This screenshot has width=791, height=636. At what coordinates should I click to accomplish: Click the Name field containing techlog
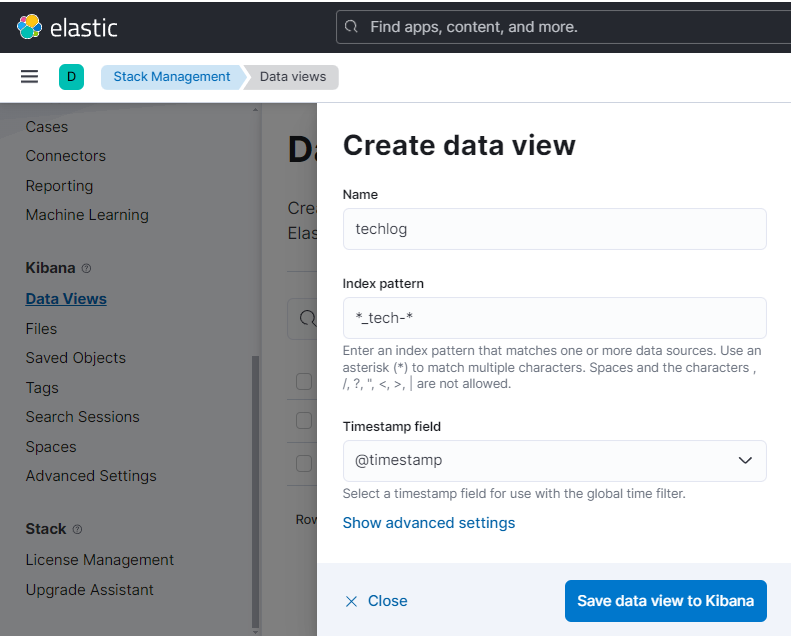point(555,229)
